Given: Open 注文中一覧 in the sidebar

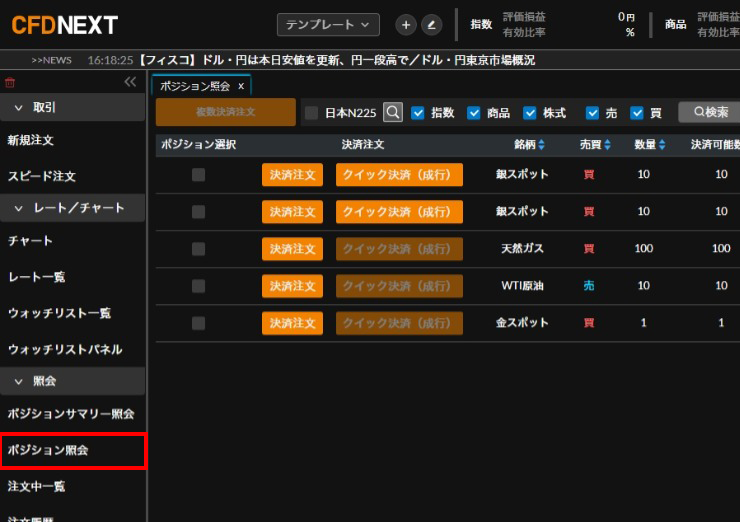Looking at the screenshot, I should (37, 486).
